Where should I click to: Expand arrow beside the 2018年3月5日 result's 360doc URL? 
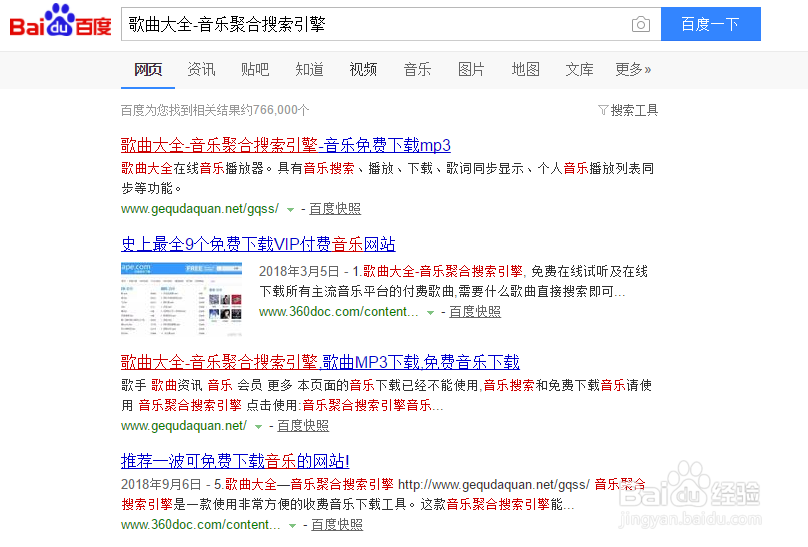pos(430,313)
